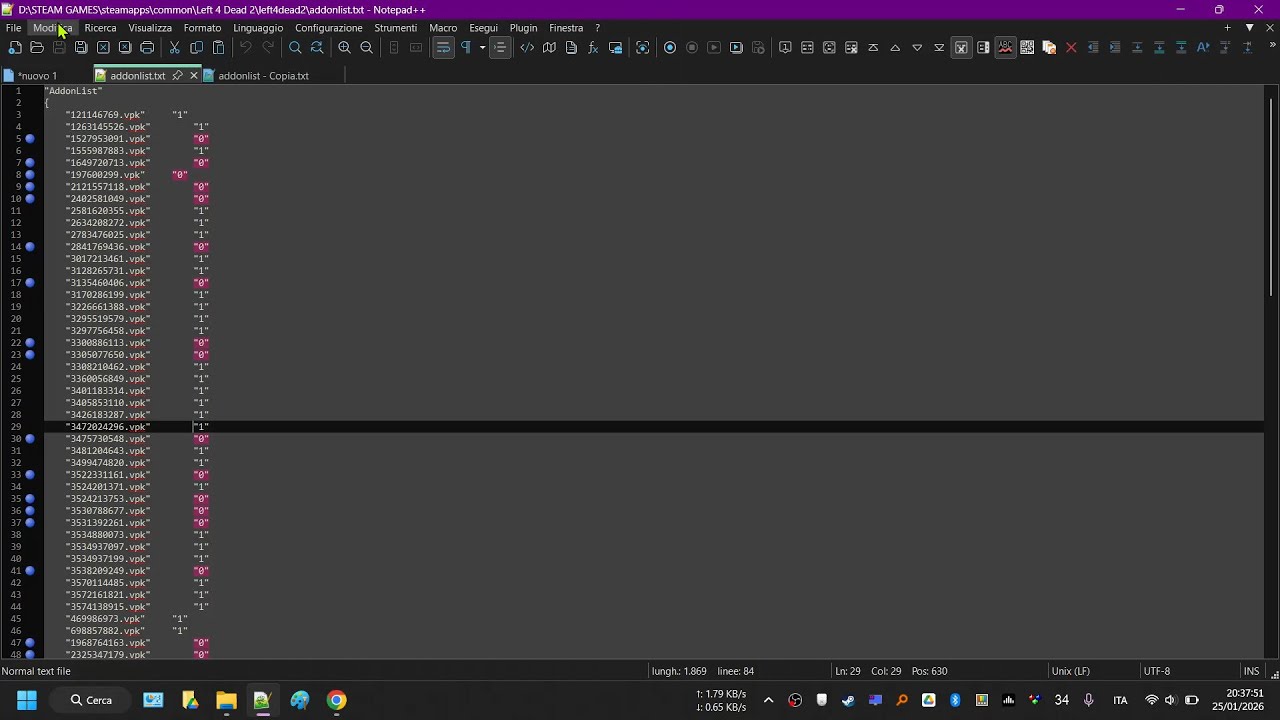Open the Strumenti menu

(x=395, y=28)
